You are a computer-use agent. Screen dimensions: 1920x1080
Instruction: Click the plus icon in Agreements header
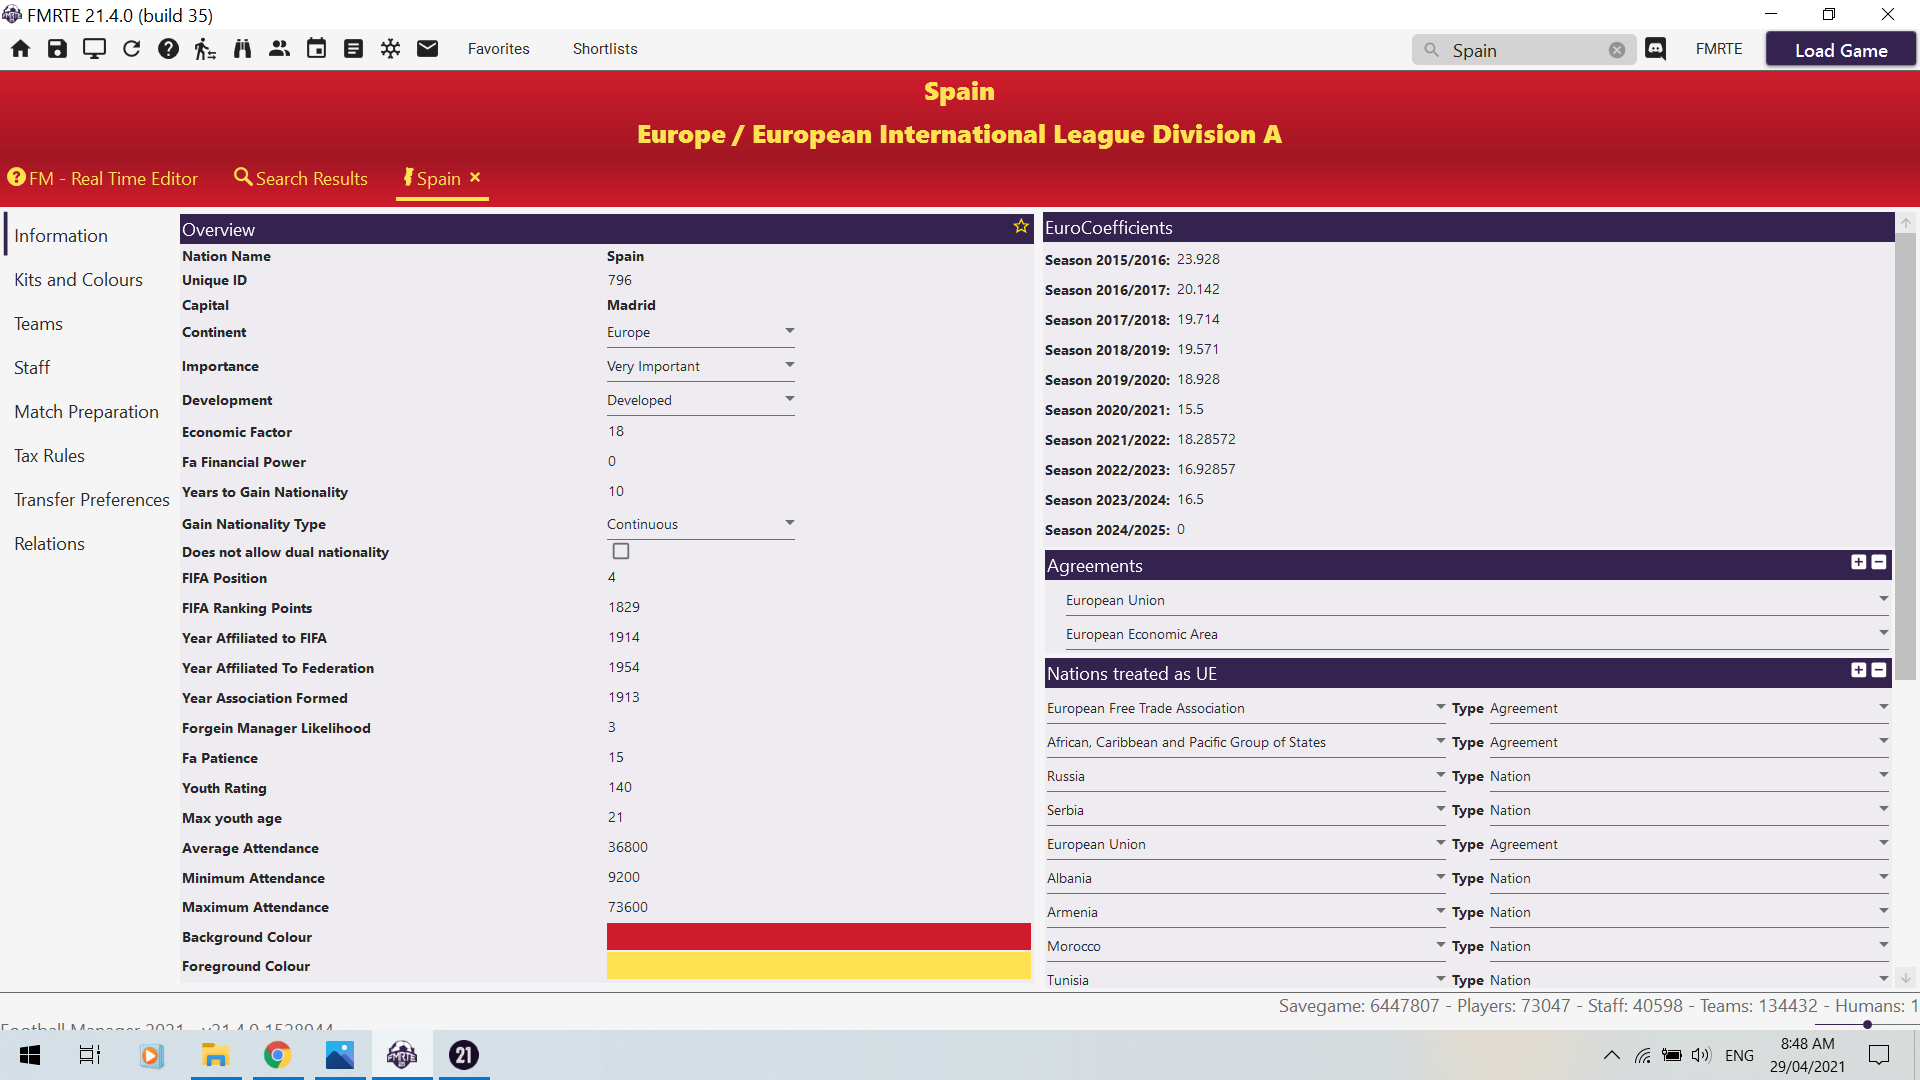[1858, 563]
